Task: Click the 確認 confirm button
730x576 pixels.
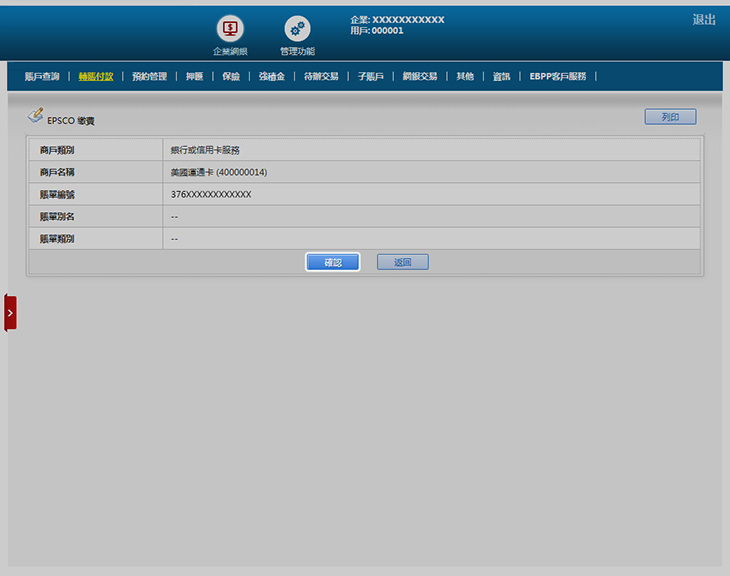Action: [333, 262]
